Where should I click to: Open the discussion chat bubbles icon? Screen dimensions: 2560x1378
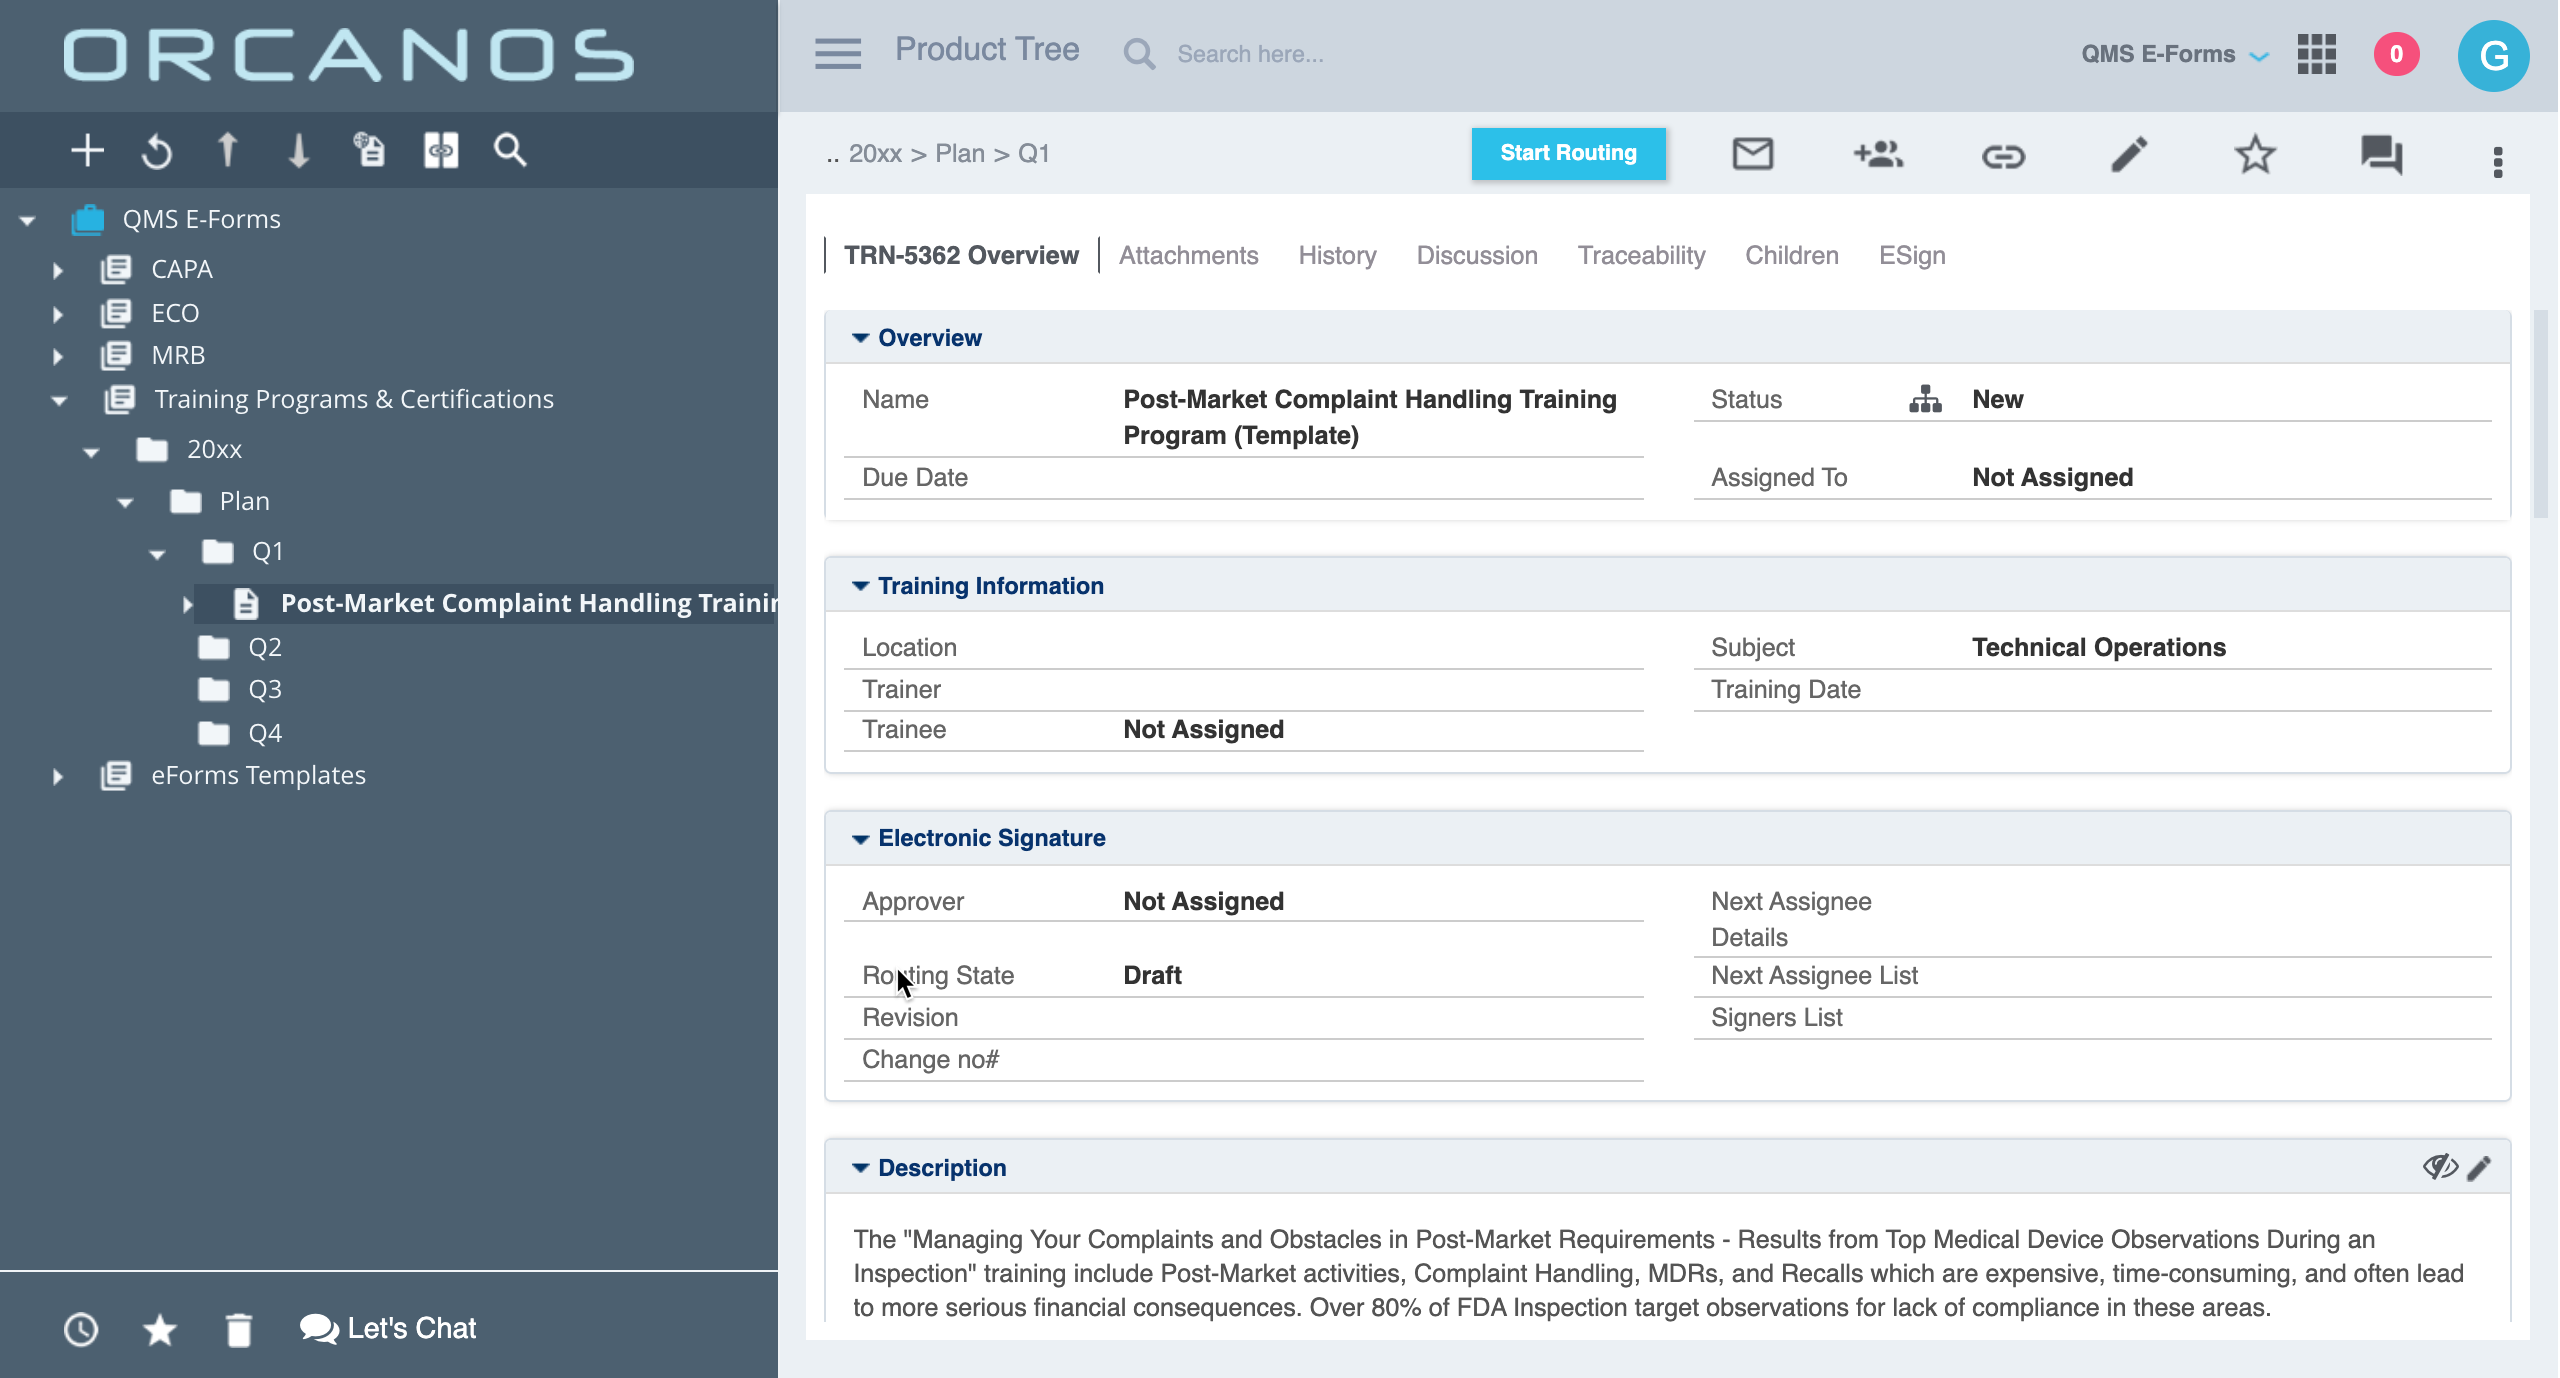[2381, 155]
